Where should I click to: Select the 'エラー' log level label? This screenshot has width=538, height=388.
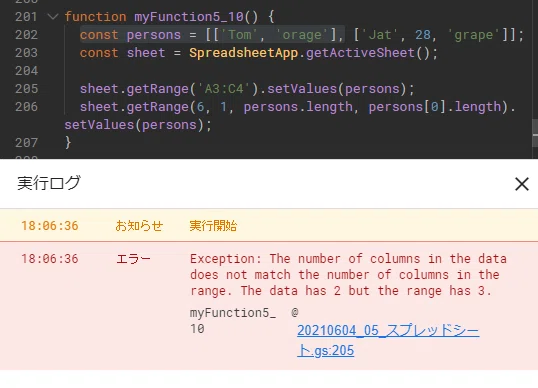pyautogui.click(x=133, y=258)
